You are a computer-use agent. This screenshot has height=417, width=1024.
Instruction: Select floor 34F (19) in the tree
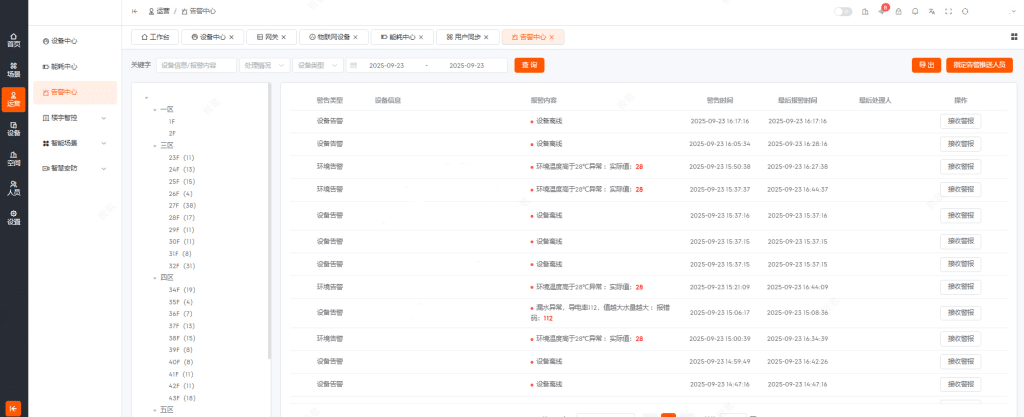click(x=182, y=290)
